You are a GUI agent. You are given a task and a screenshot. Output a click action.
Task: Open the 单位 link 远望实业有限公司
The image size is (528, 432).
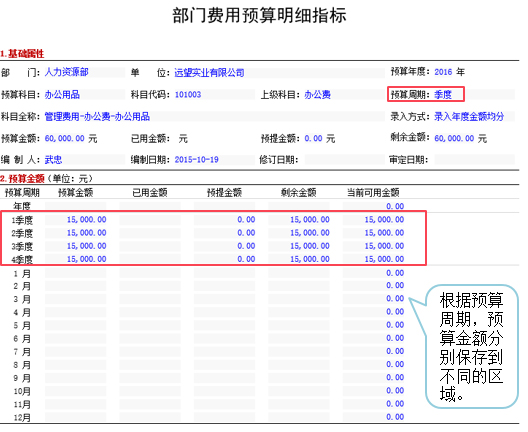click(x=209, y=73)
